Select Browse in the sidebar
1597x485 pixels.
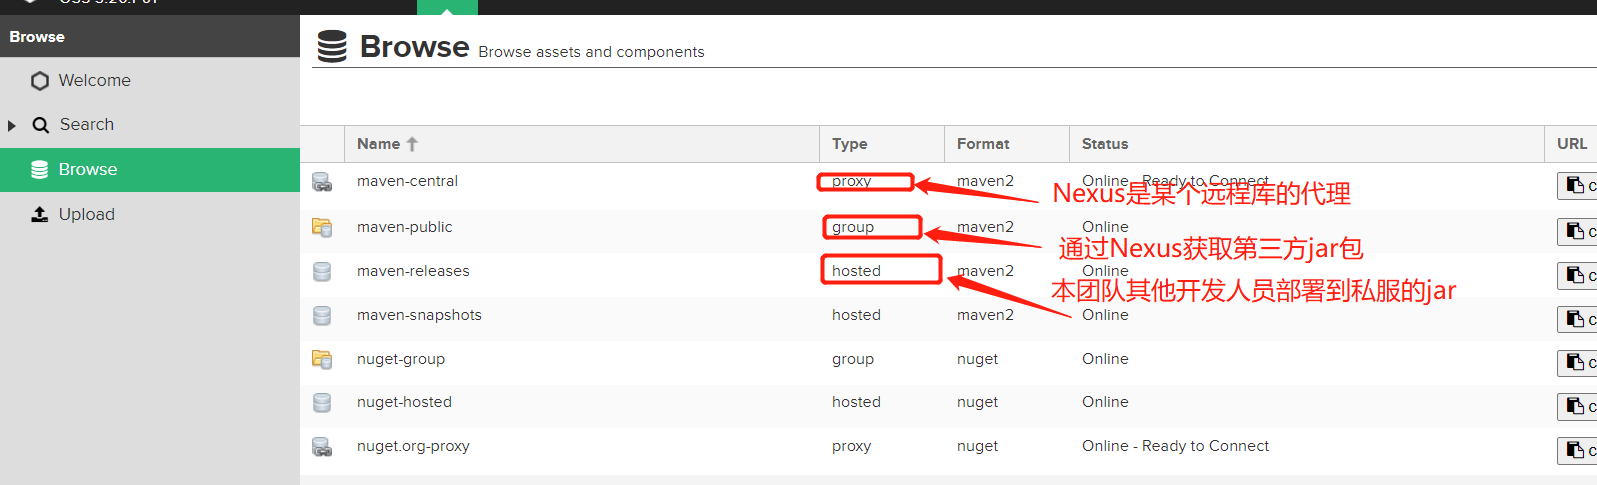click(150, 169)
